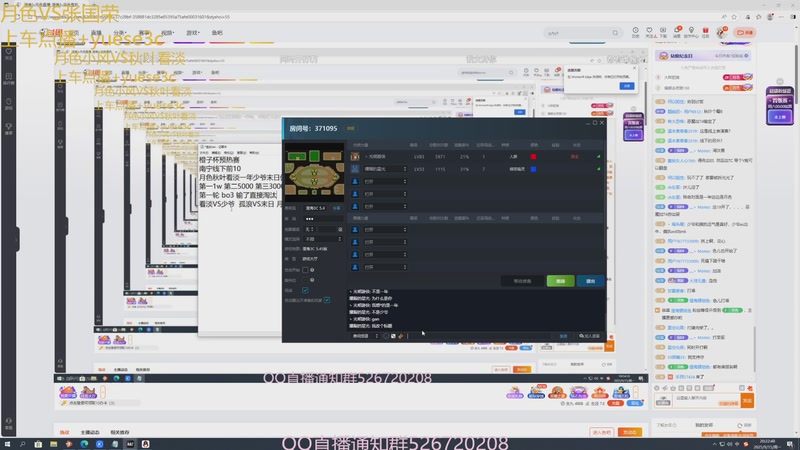Open the 赛事 item in the Douyu navigation
Image resolution: width=800 pixels, height=450 pixels.
tap(144, 33)
